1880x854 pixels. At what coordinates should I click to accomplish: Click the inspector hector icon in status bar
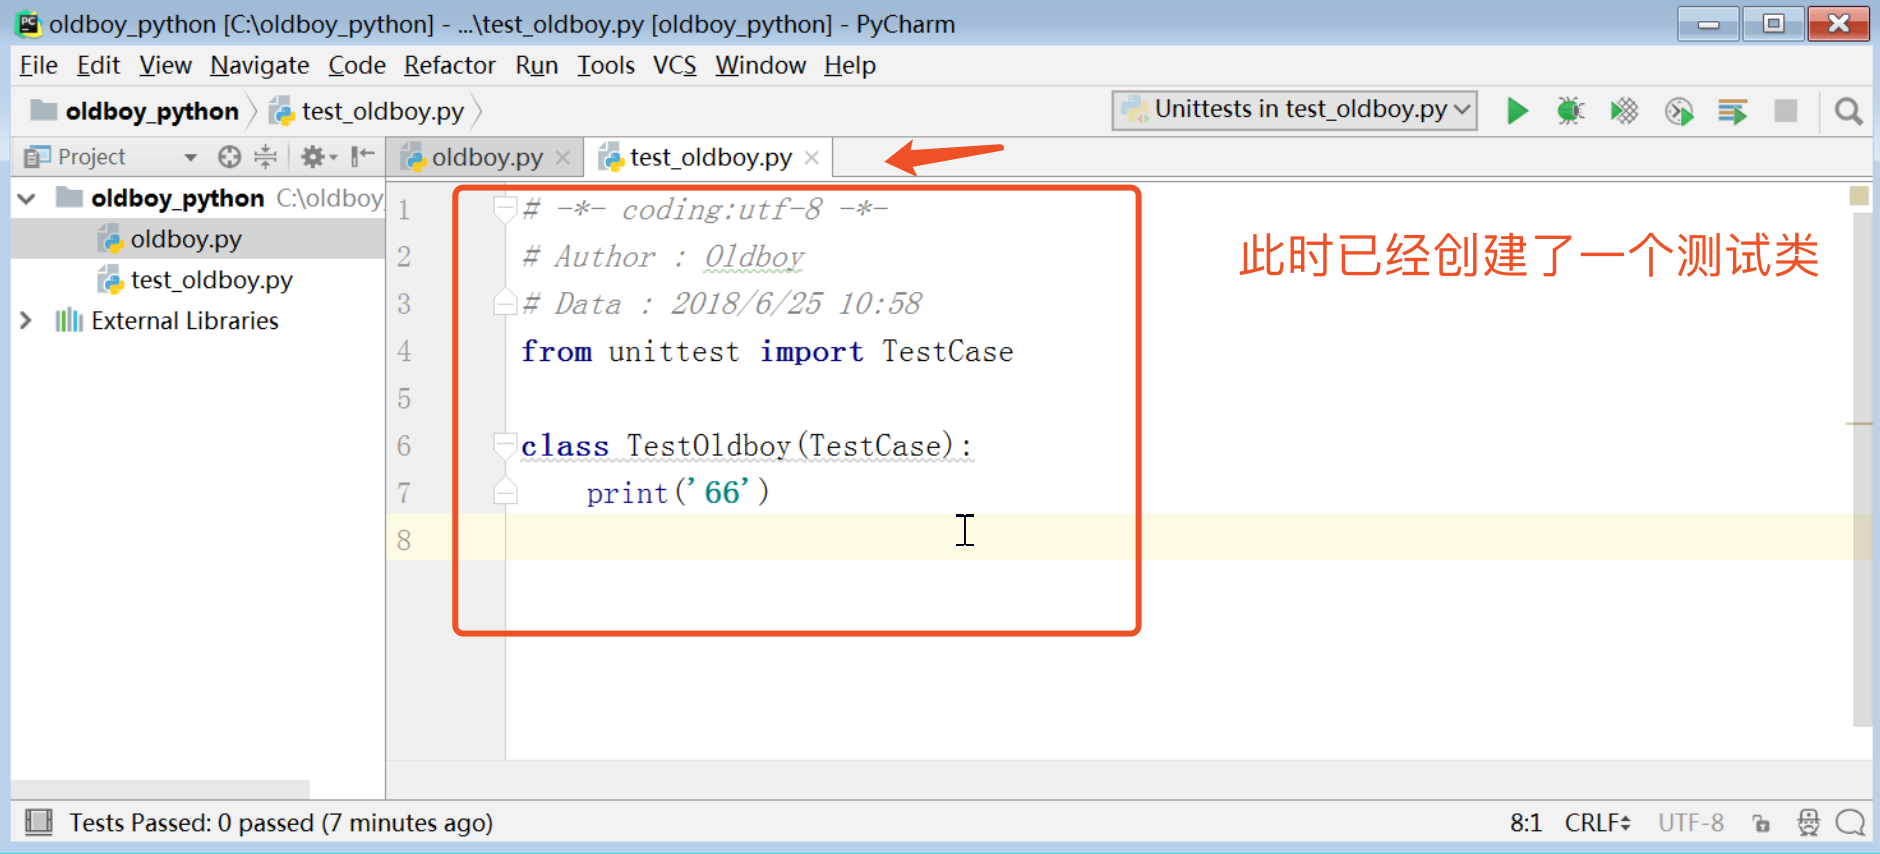point(1808,823)
